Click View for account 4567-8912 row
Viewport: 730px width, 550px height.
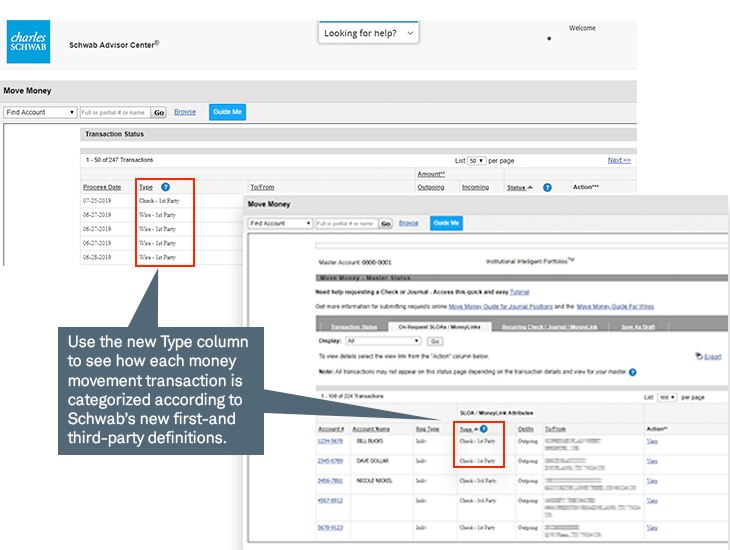[x=652, y=501]
